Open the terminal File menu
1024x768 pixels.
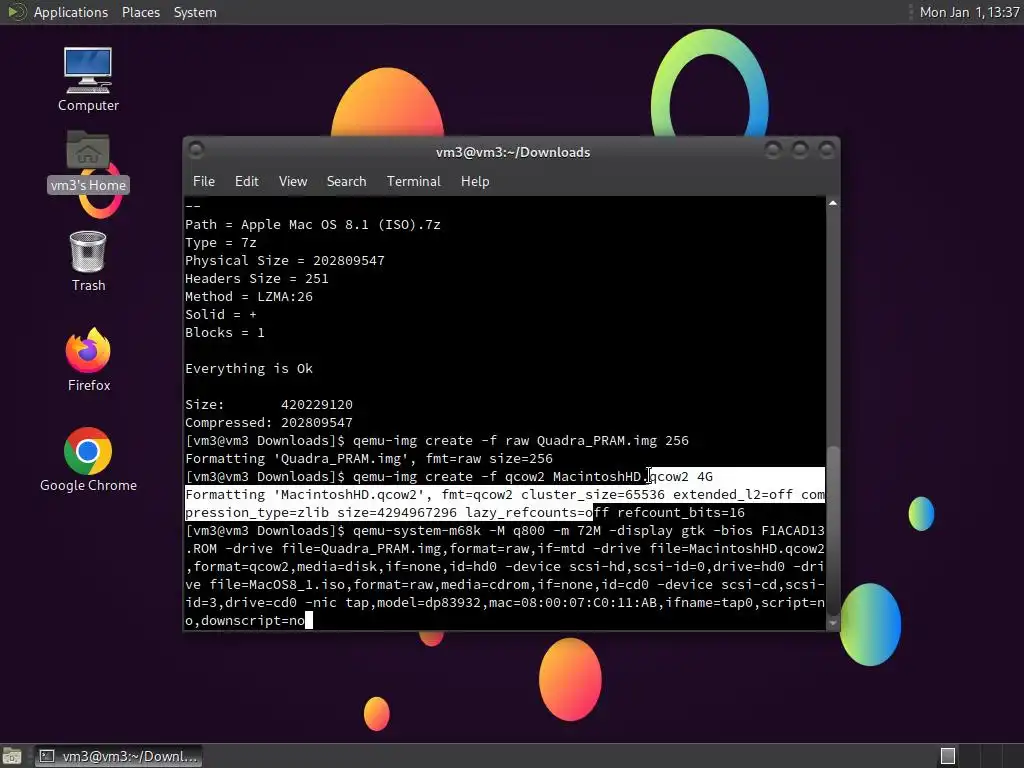tap(204, 181)
